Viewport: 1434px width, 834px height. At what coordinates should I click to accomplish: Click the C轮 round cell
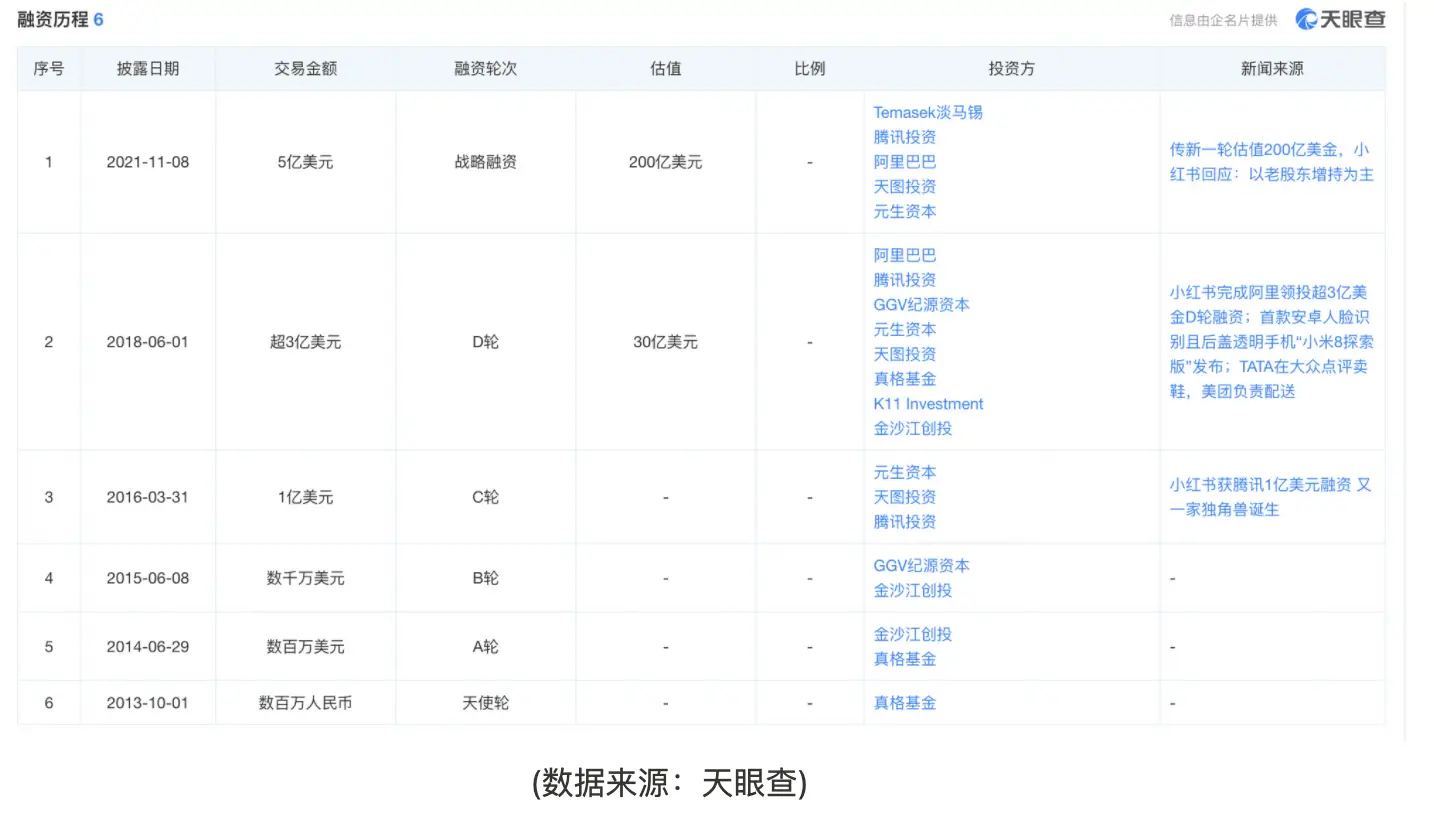coord(486,497)
